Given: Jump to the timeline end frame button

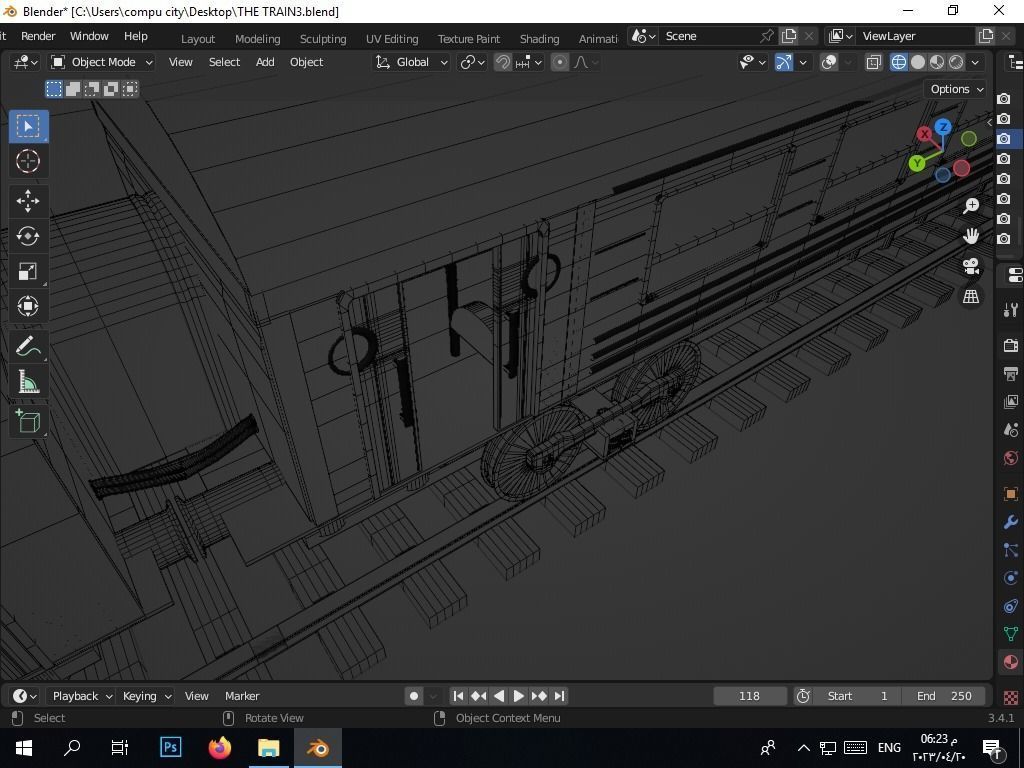Looking at the screenshot, I should (x=559, y=696).
